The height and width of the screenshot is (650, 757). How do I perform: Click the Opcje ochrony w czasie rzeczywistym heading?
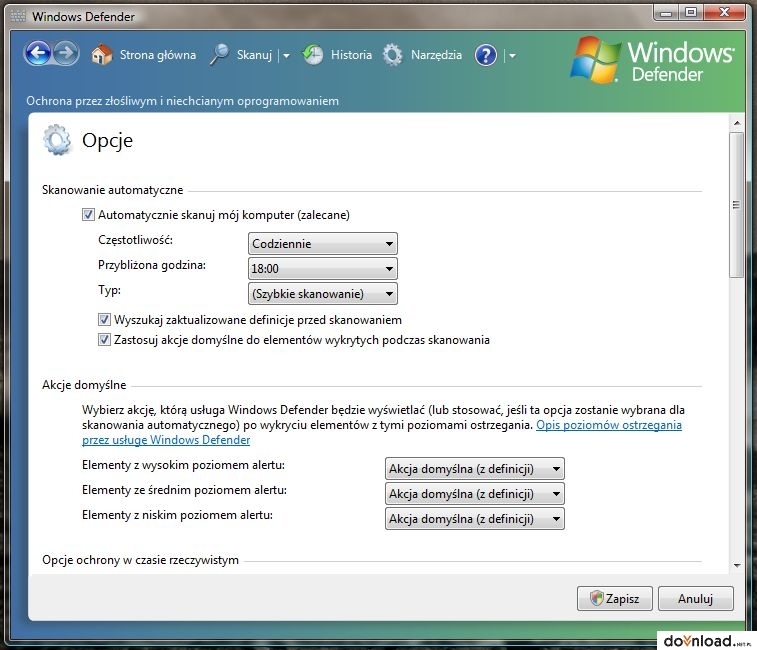[140, 560]
